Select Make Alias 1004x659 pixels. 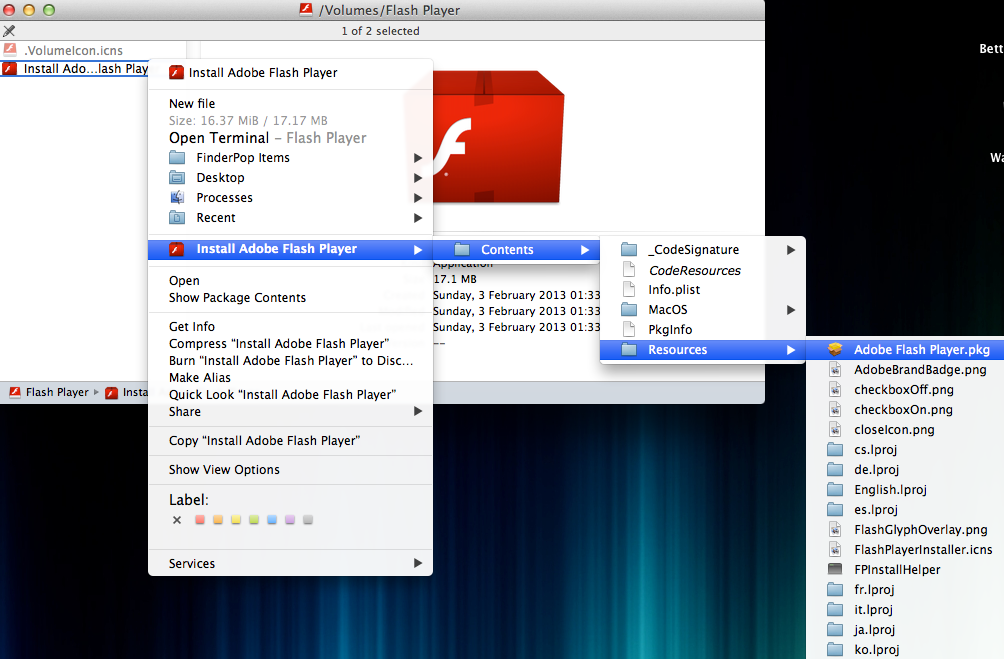pos(200,377)
